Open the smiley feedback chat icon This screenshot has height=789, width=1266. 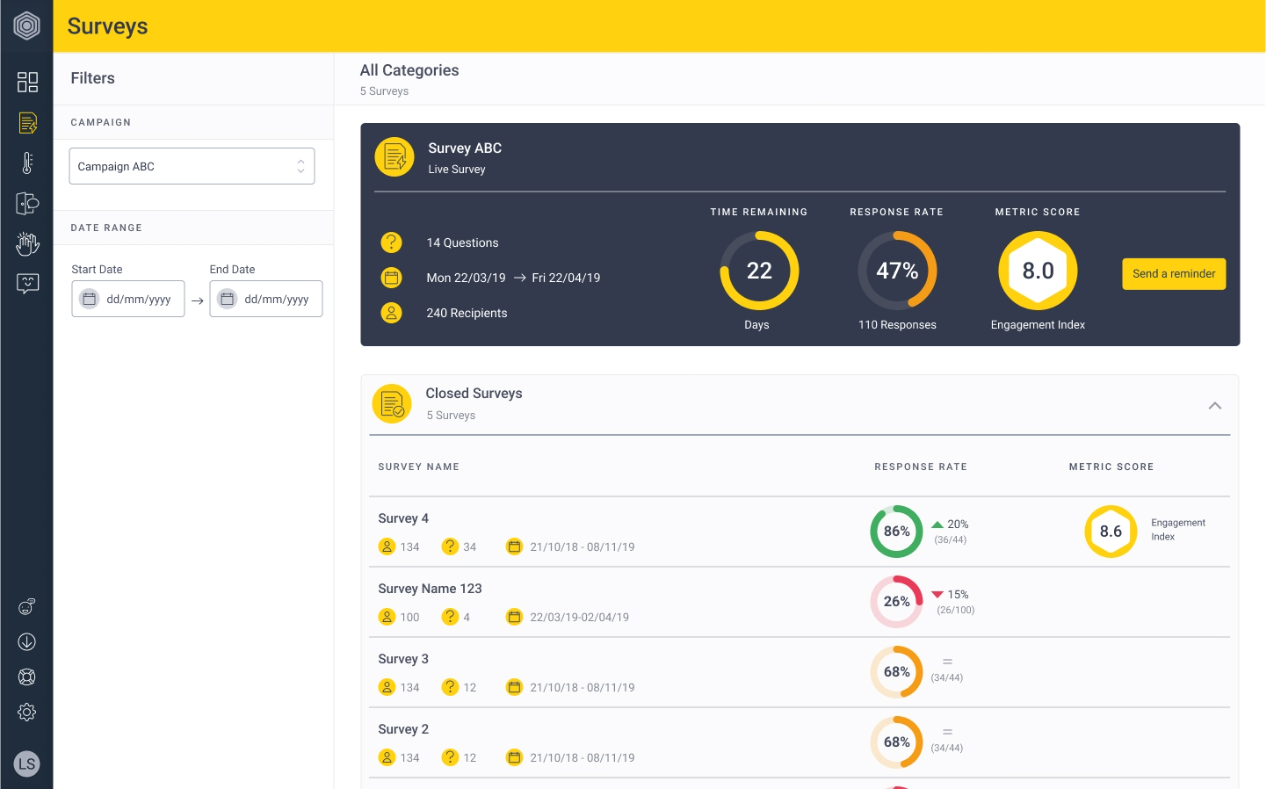click(27, 283)
